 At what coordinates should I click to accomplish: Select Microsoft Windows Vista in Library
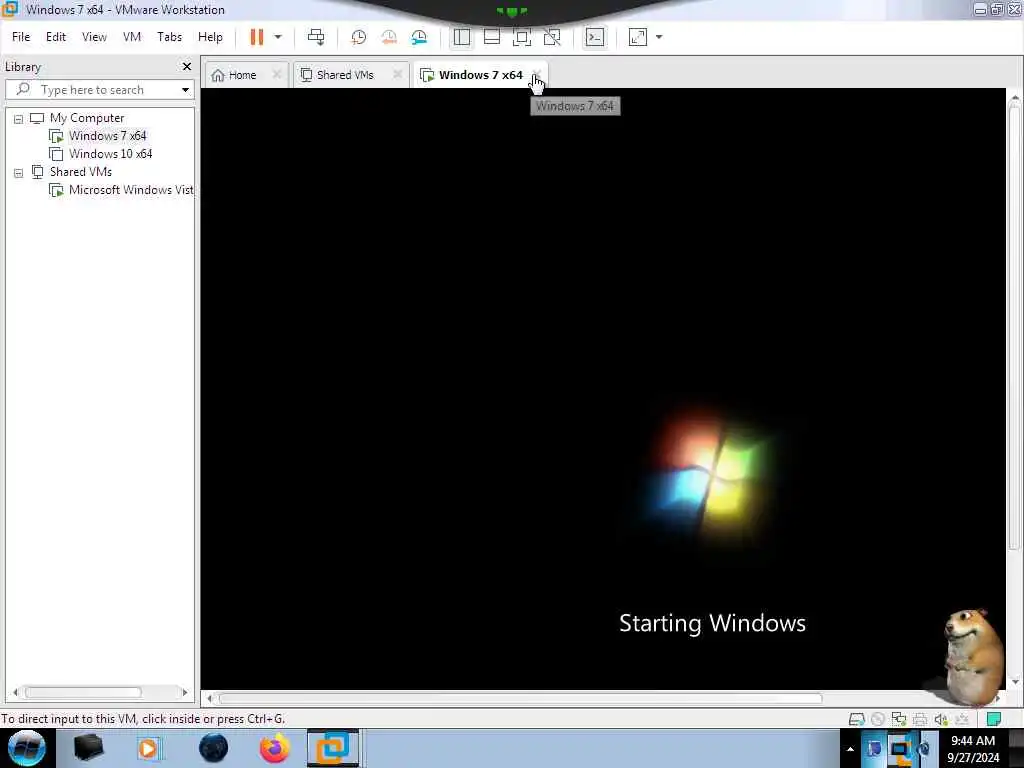point(121,190)
